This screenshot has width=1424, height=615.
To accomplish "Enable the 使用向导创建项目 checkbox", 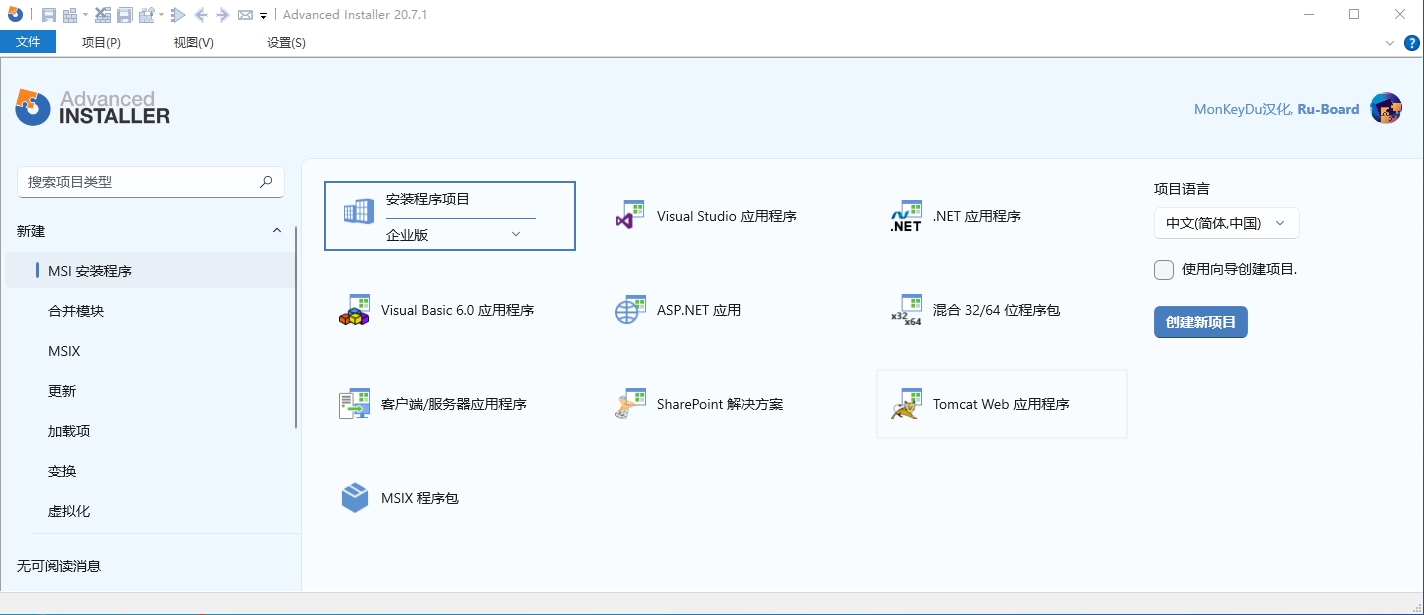I will point(1164,270).
